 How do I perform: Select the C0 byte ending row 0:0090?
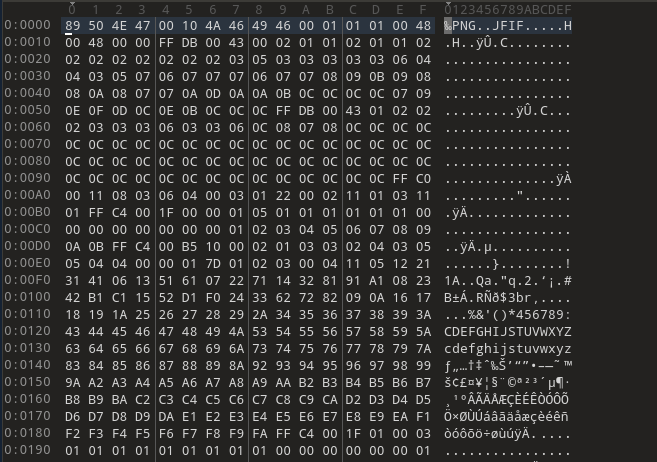tap(423, 179)
